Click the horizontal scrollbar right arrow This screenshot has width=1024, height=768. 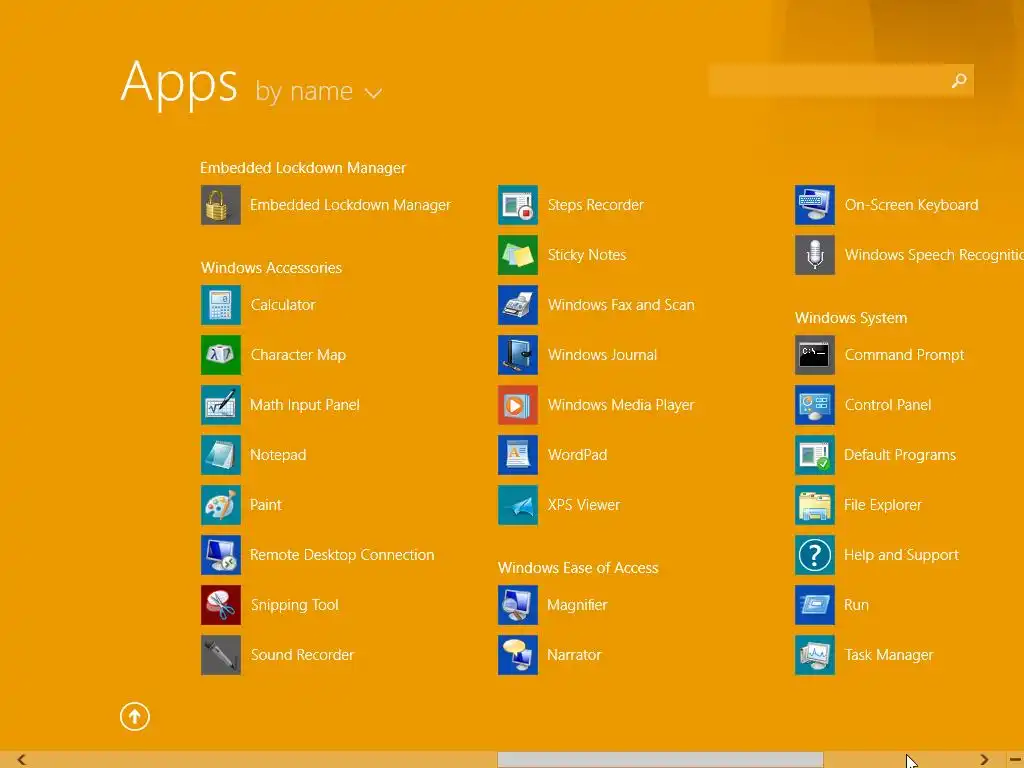point(984,760)
